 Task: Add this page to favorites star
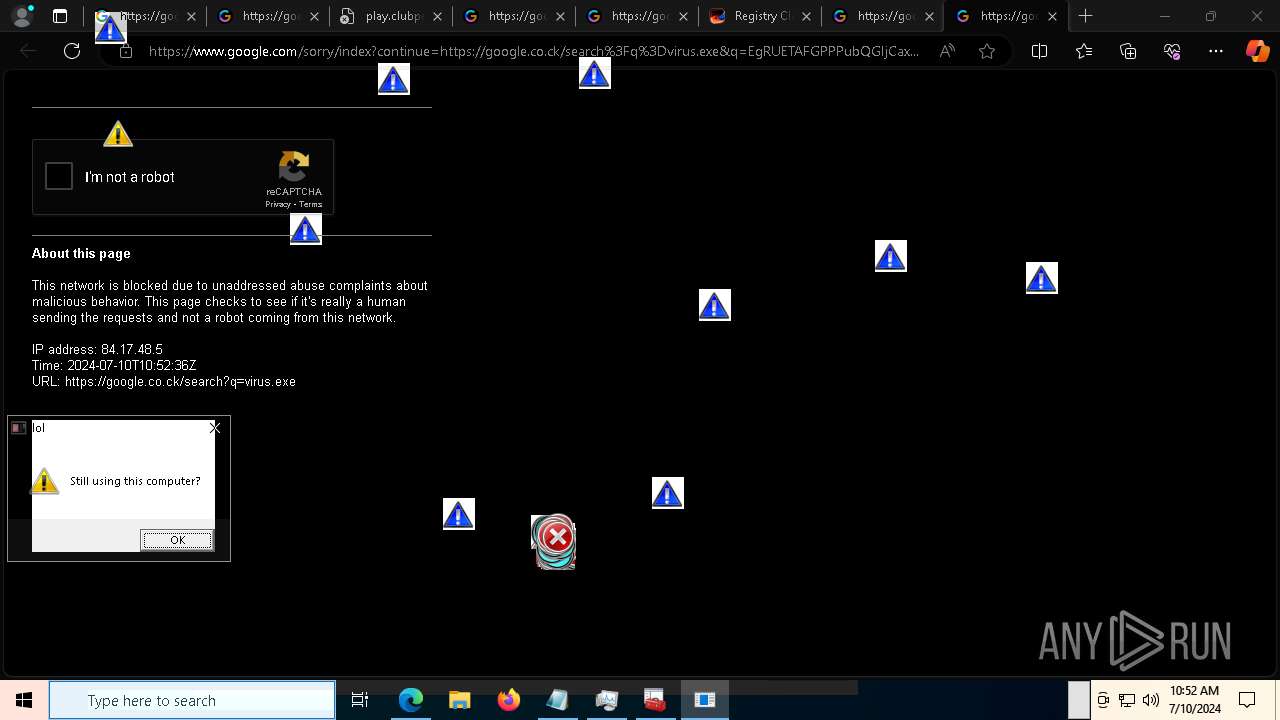tap(987, 51)
